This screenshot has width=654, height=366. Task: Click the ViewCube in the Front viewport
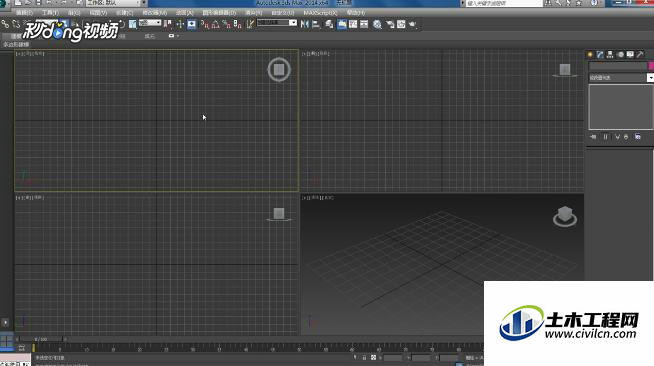[x=565, y=70]
